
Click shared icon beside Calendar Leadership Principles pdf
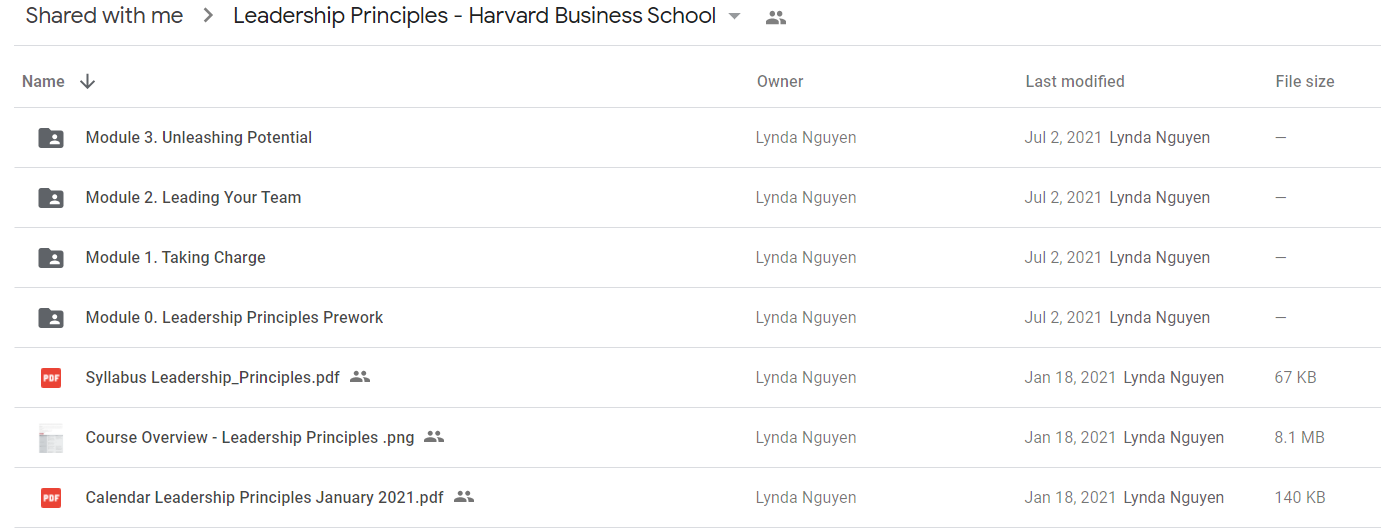[x=464, y=497]
